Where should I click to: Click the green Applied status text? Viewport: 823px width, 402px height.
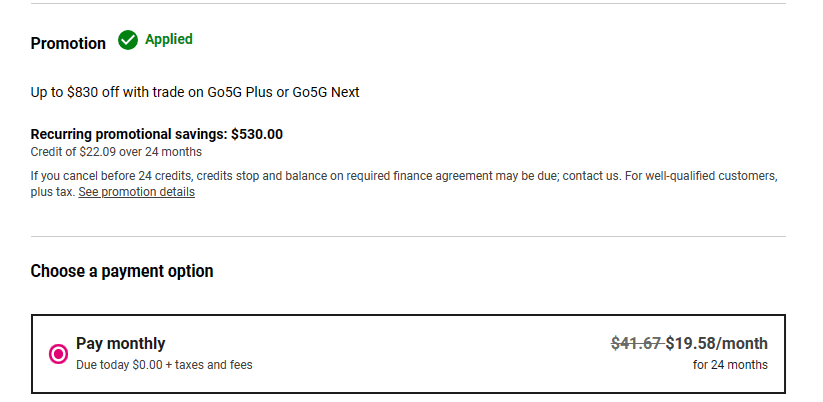pyautogui.click(x=169, y=40)
